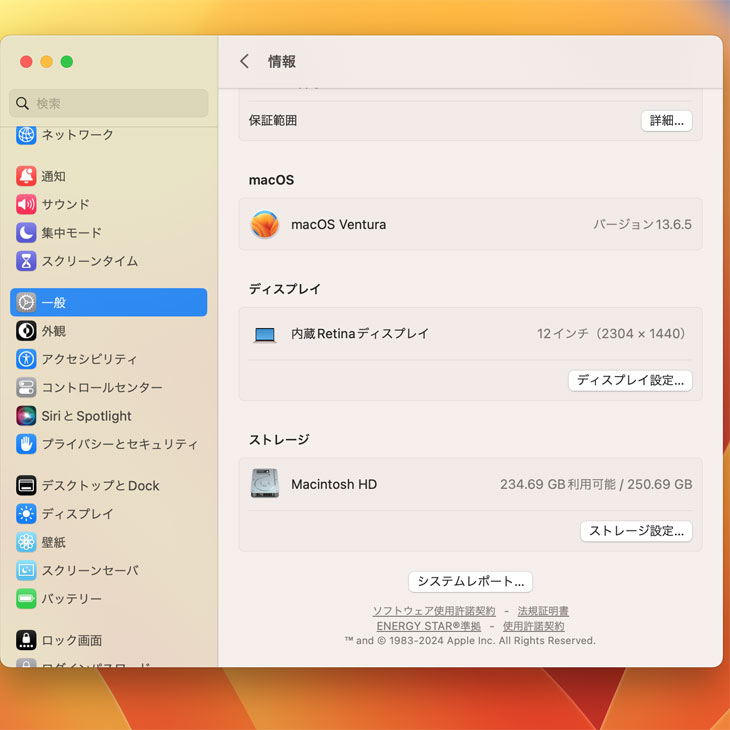
Task: Select the 通知 (Notifications) bell icon
Action: click(26, 176)
